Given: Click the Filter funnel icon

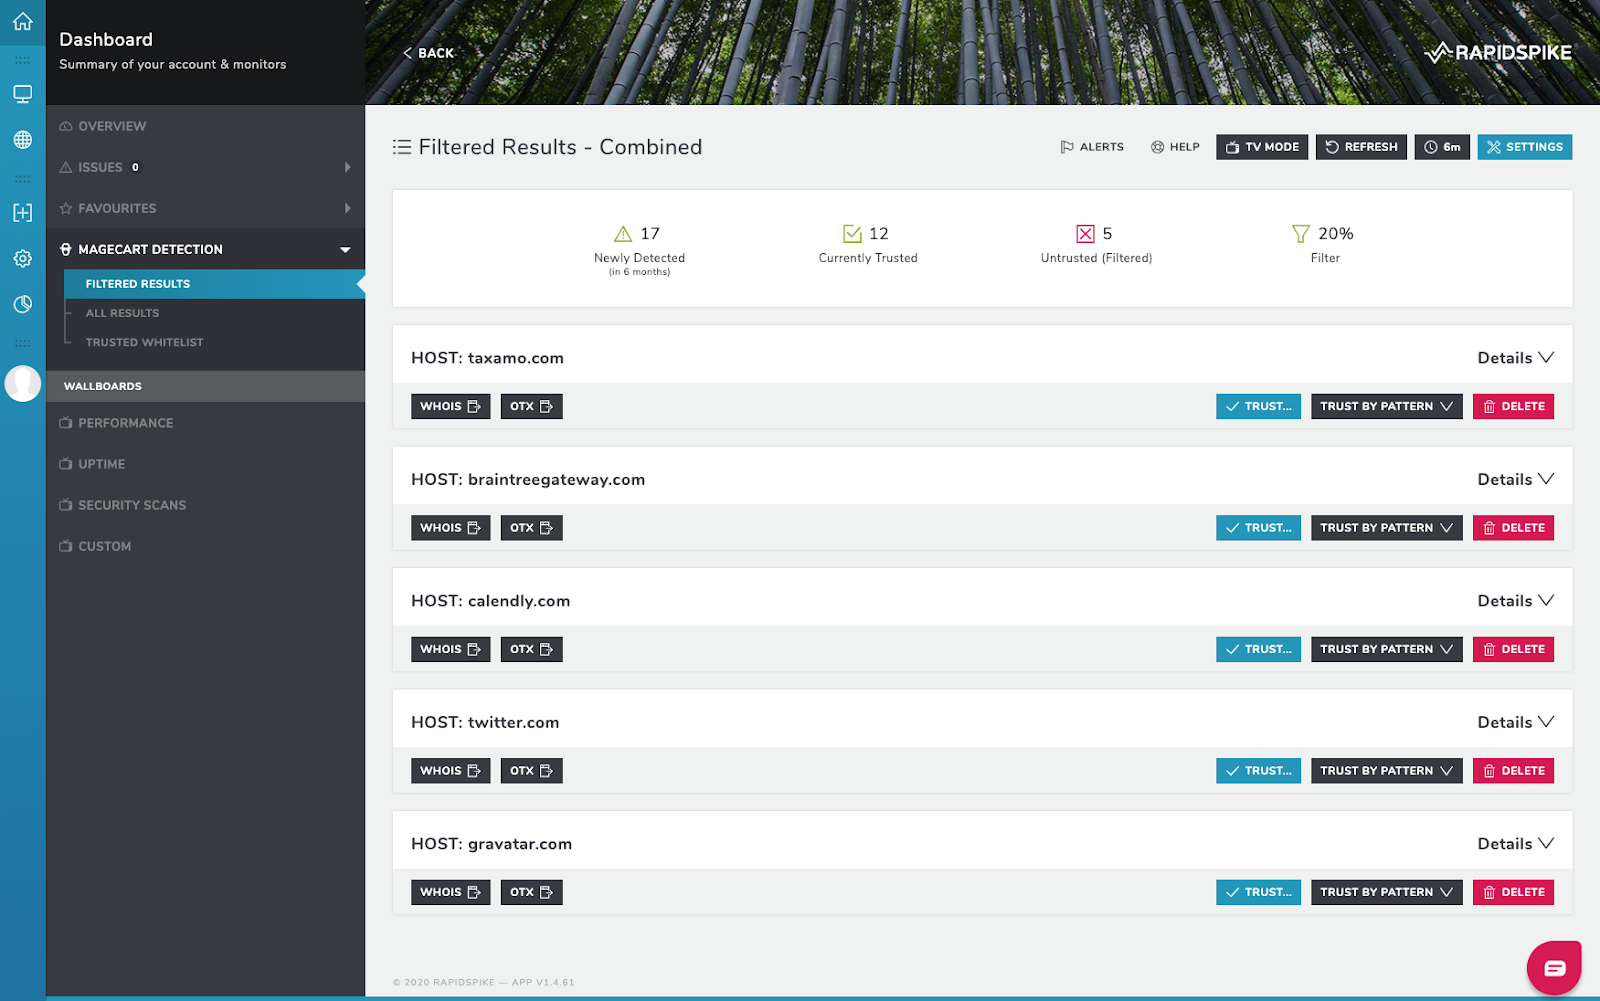Looking at the screenshot, I should click(x=1300, y=234).
